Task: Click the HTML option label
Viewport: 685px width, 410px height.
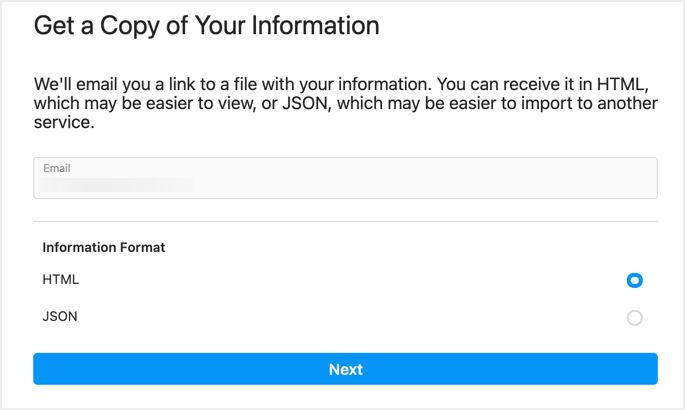Action: click(60, 280)
